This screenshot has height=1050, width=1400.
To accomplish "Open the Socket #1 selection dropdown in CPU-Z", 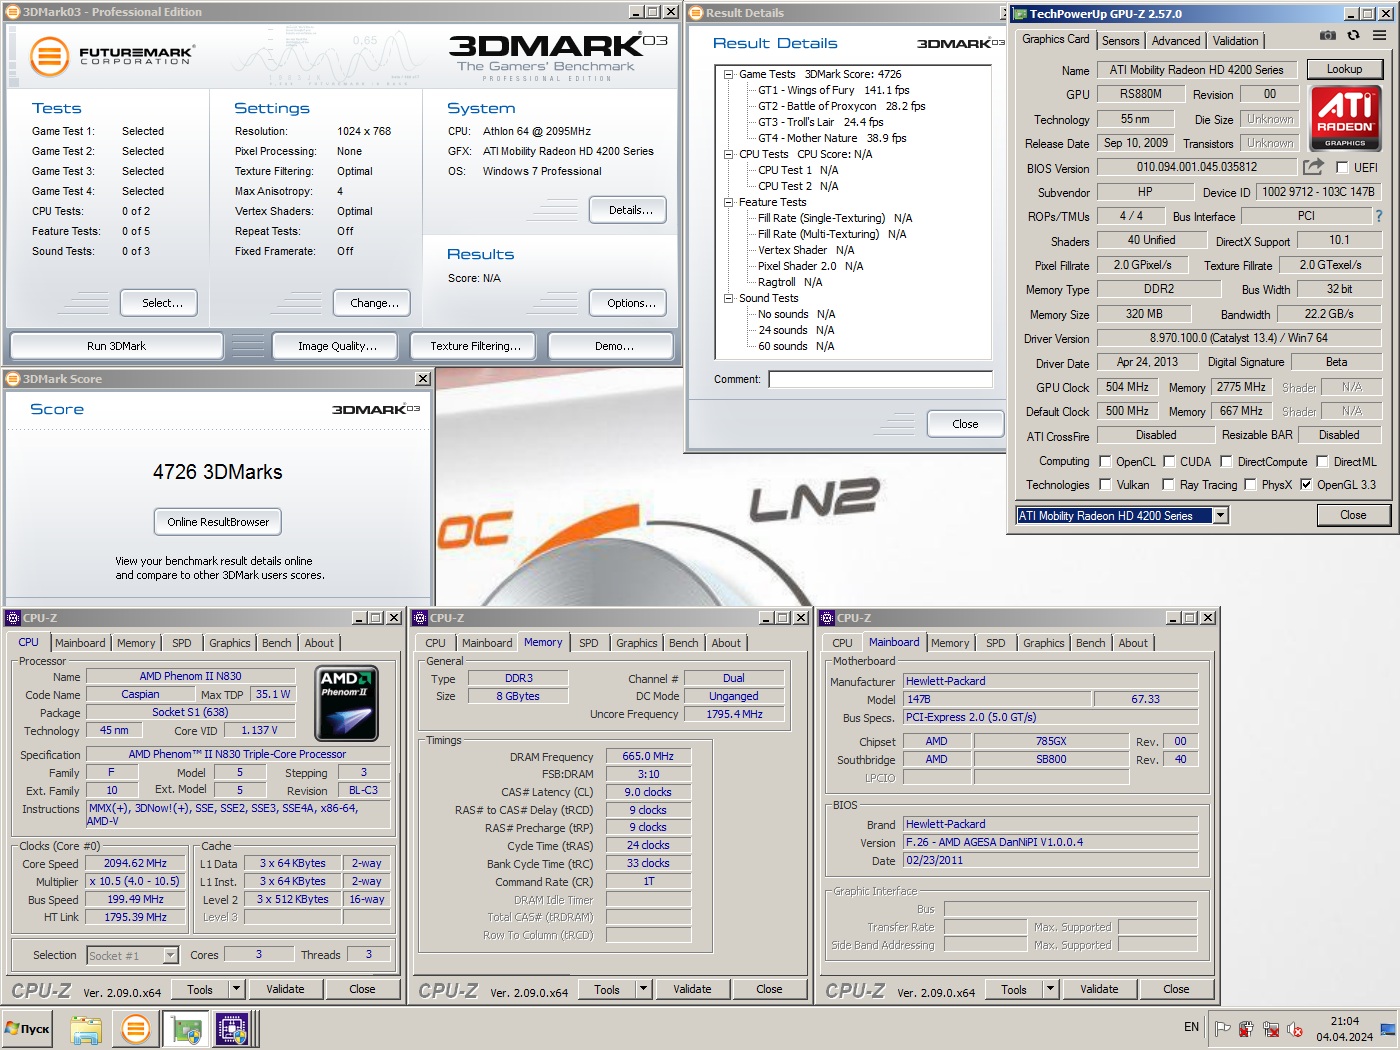I will click(170, 956).
